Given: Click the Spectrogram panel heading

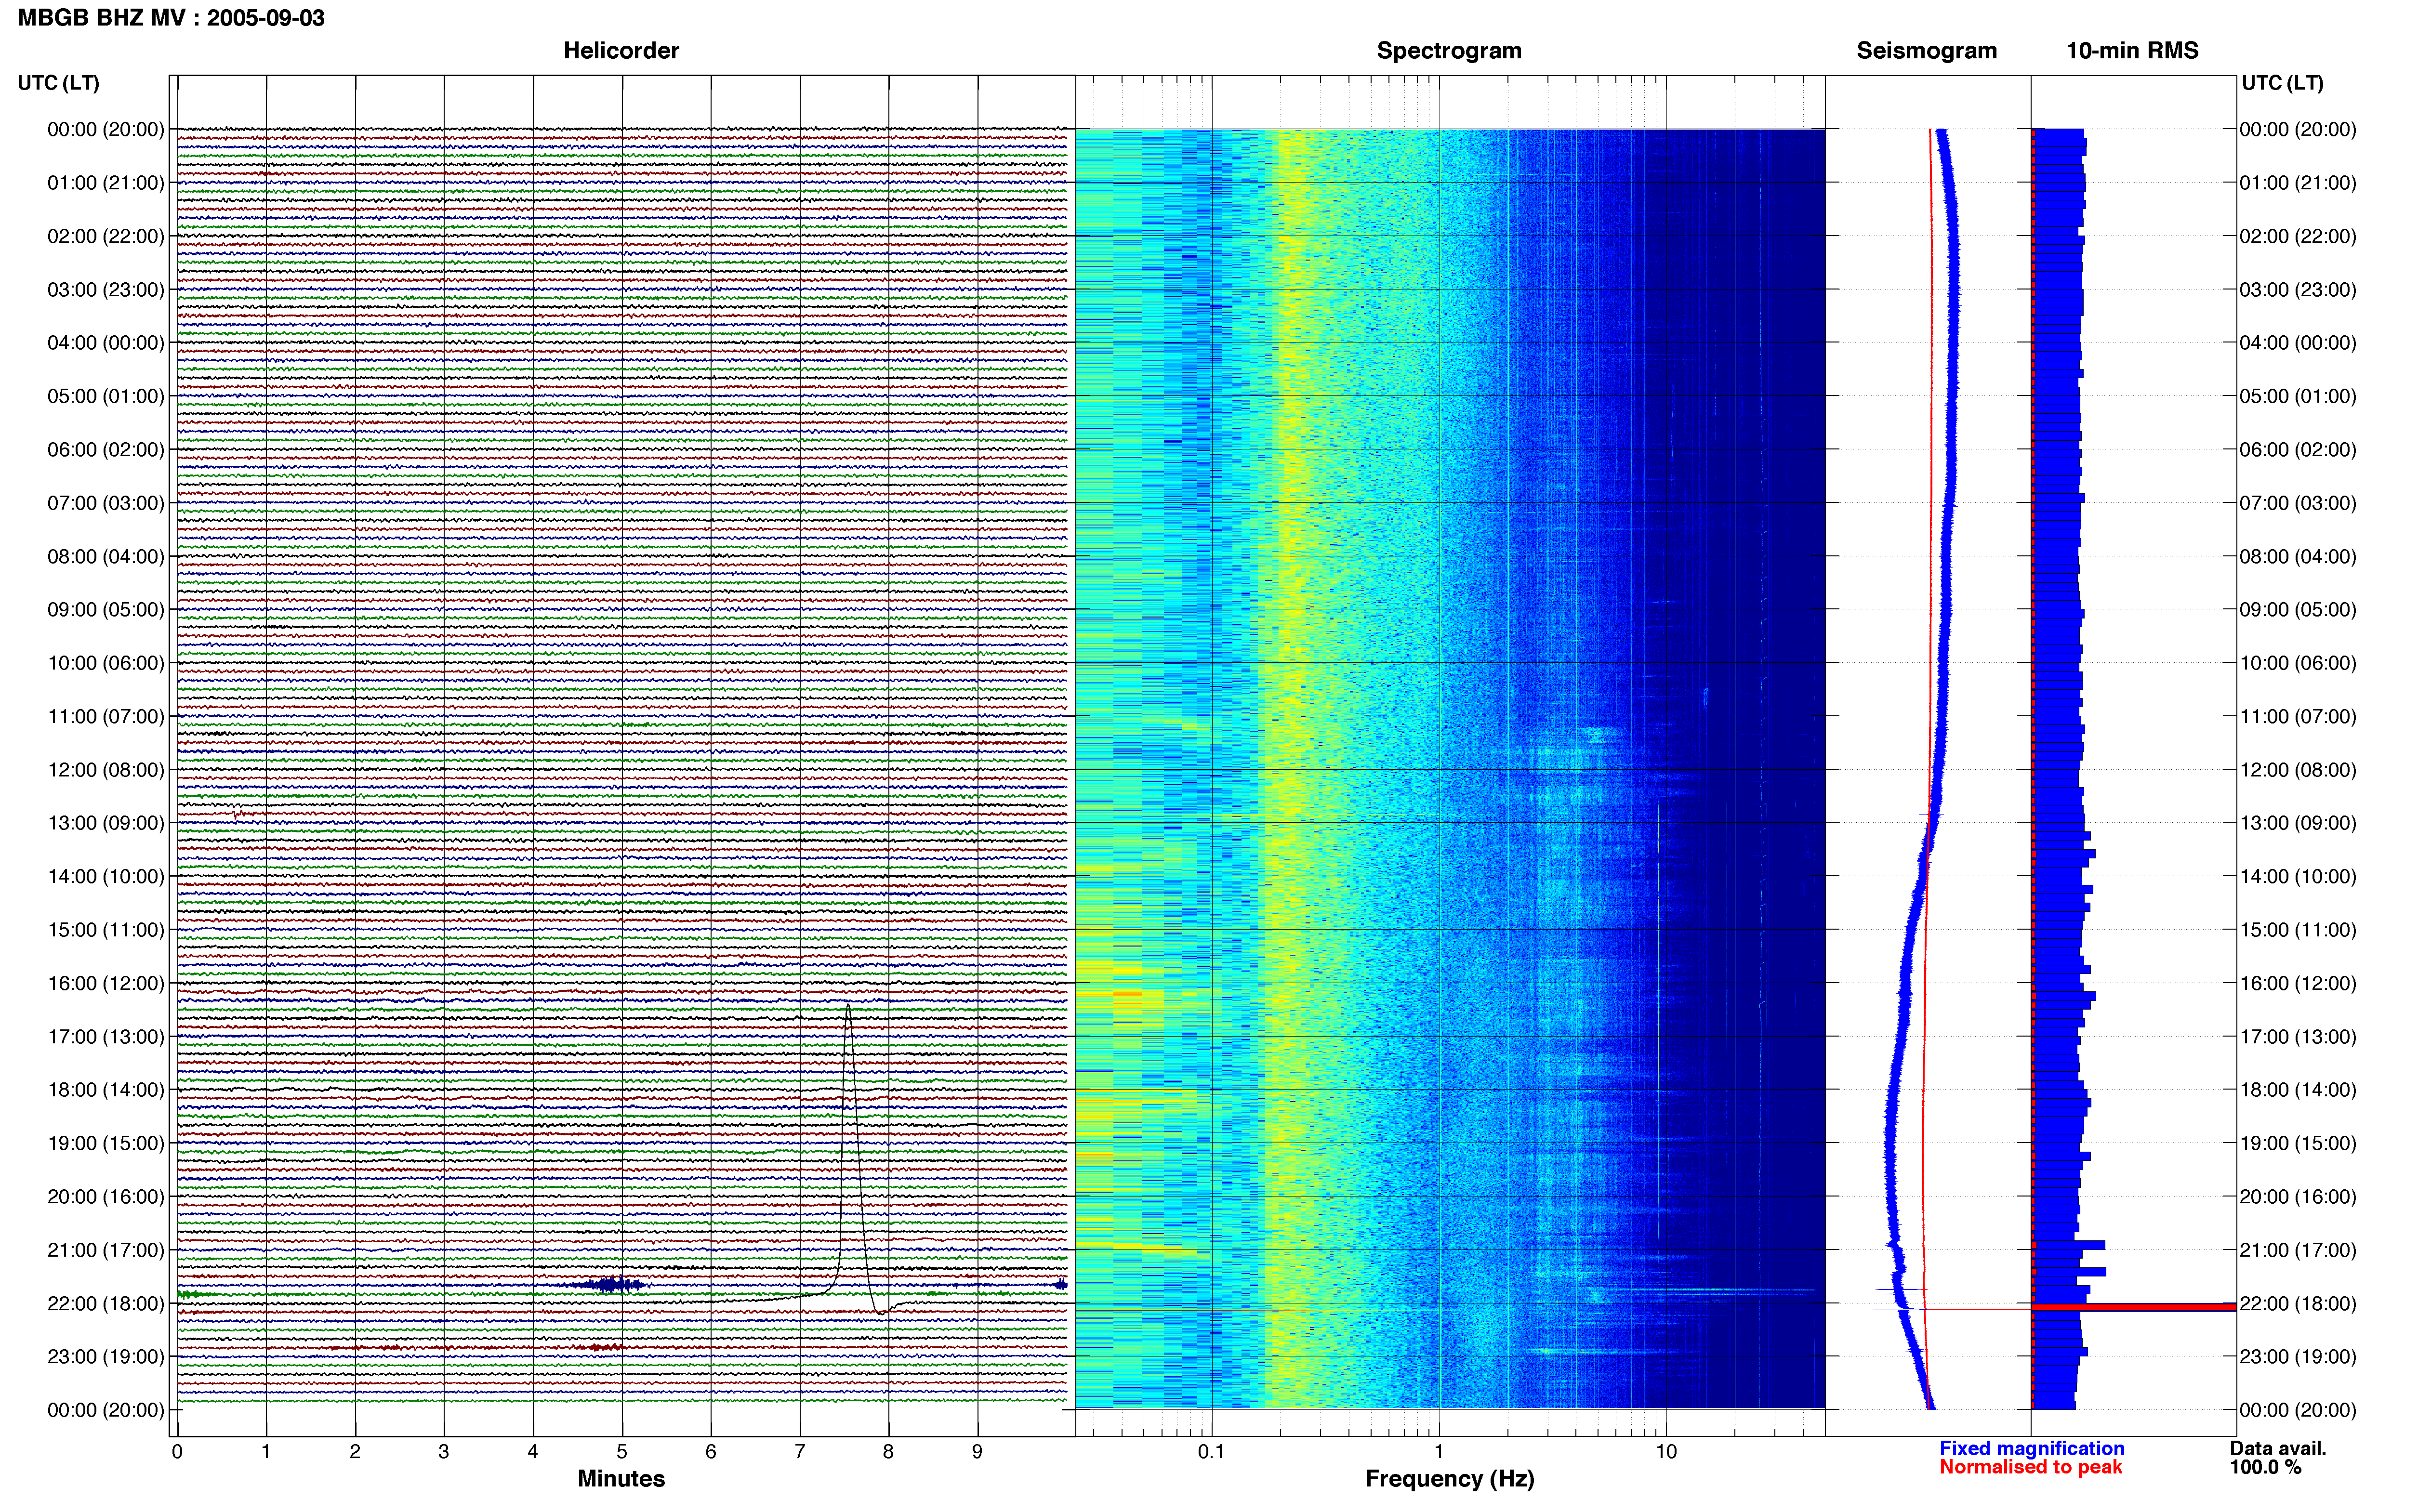Looking at the screenshot, I should [1449, 51].
